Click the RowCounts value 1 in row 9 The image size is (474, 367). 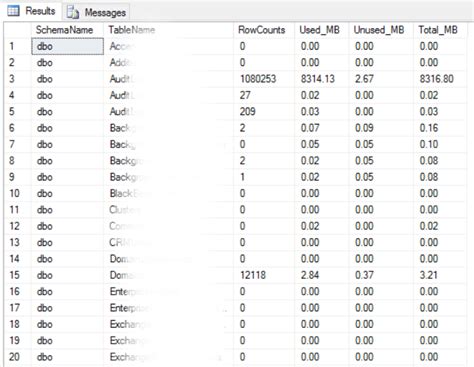(242, 177)
